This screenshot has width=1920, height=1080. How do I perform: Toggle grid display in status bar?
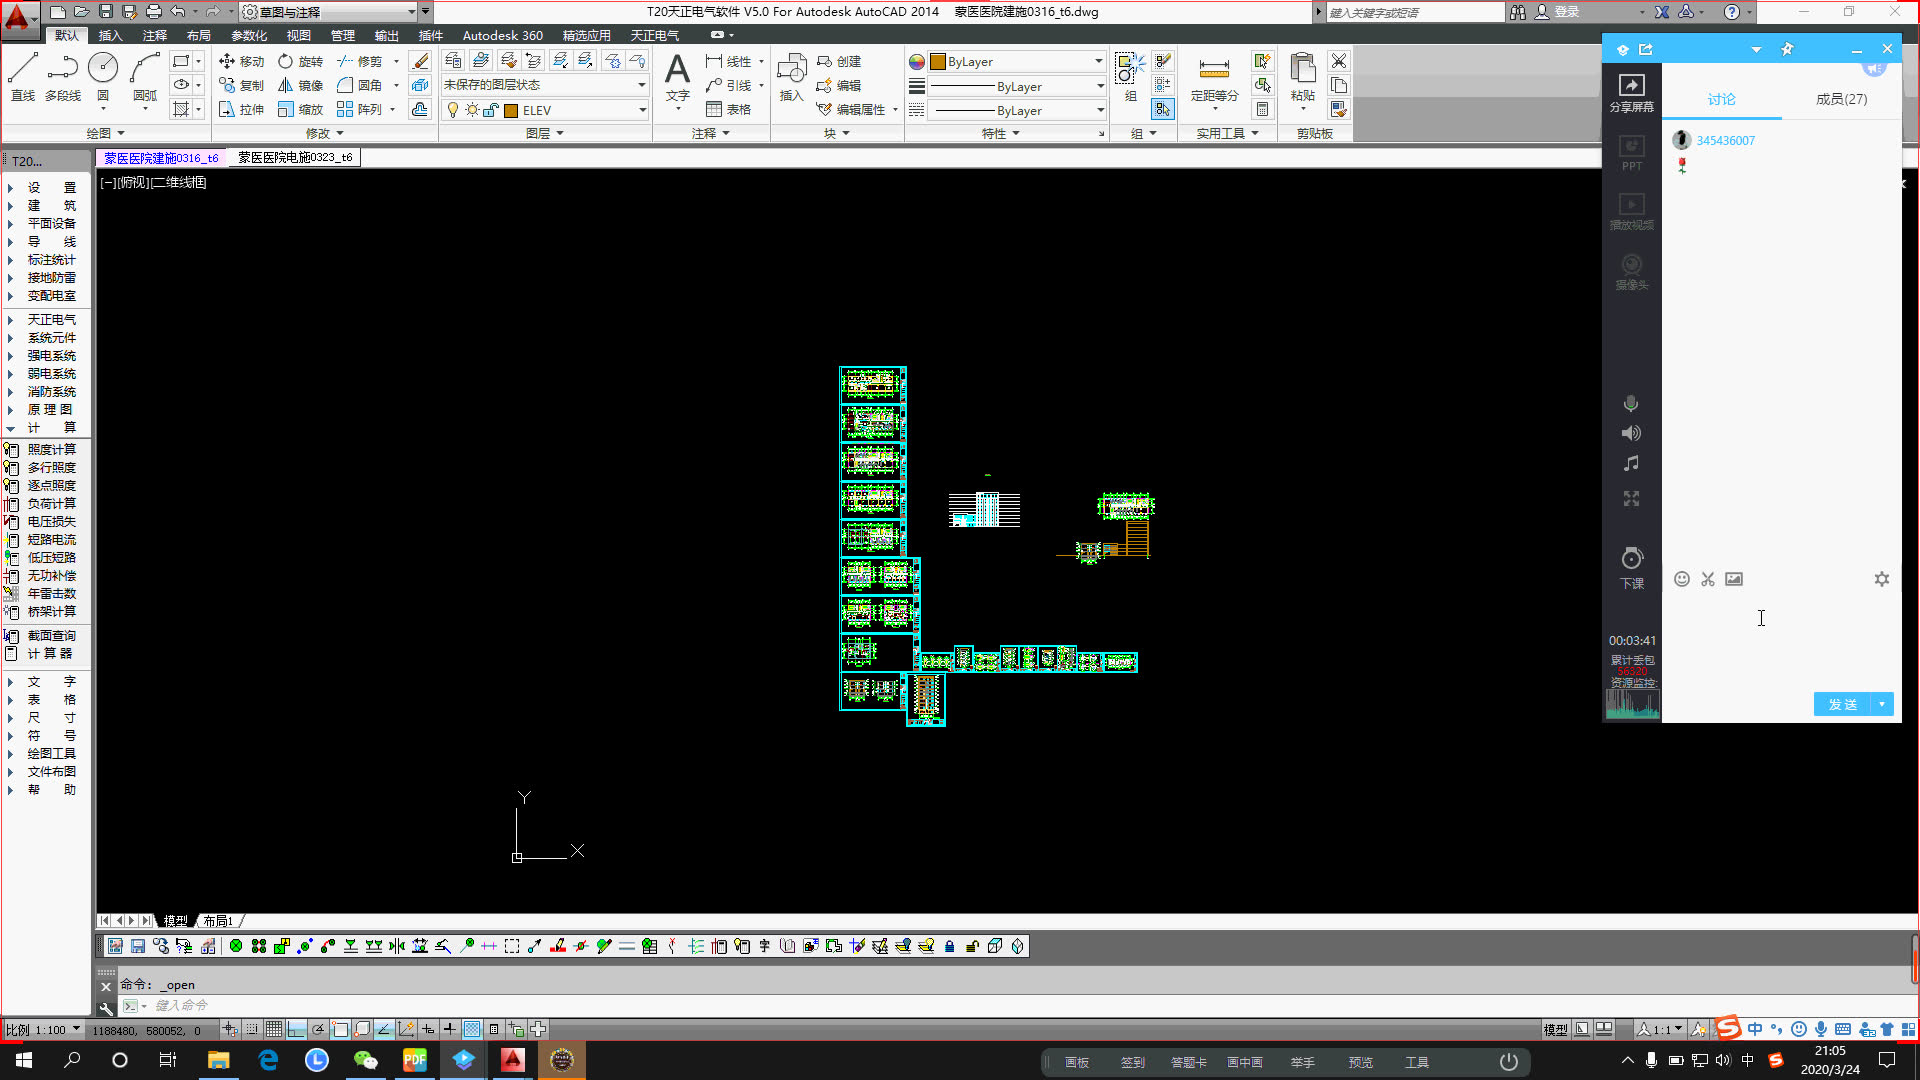(274, 1029)
